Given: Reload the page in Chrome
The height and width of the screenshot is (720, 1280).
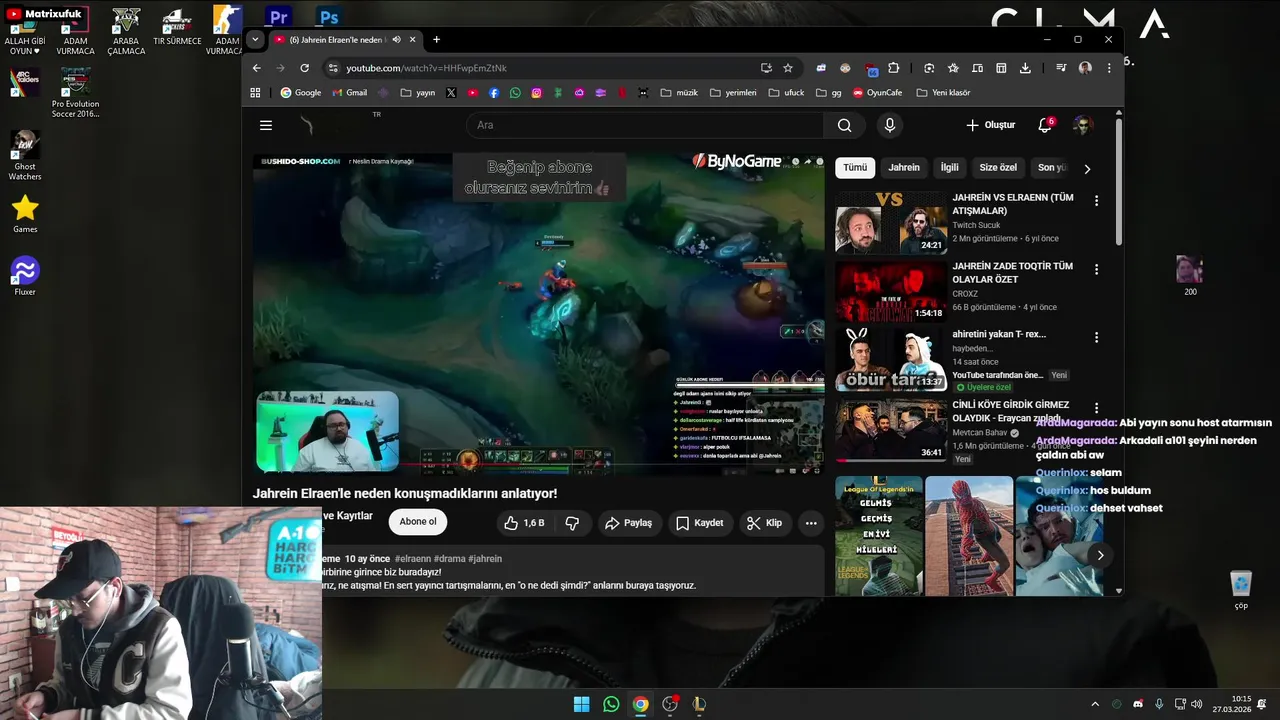Looking at the screenshot, I should (x=305, y=68).
